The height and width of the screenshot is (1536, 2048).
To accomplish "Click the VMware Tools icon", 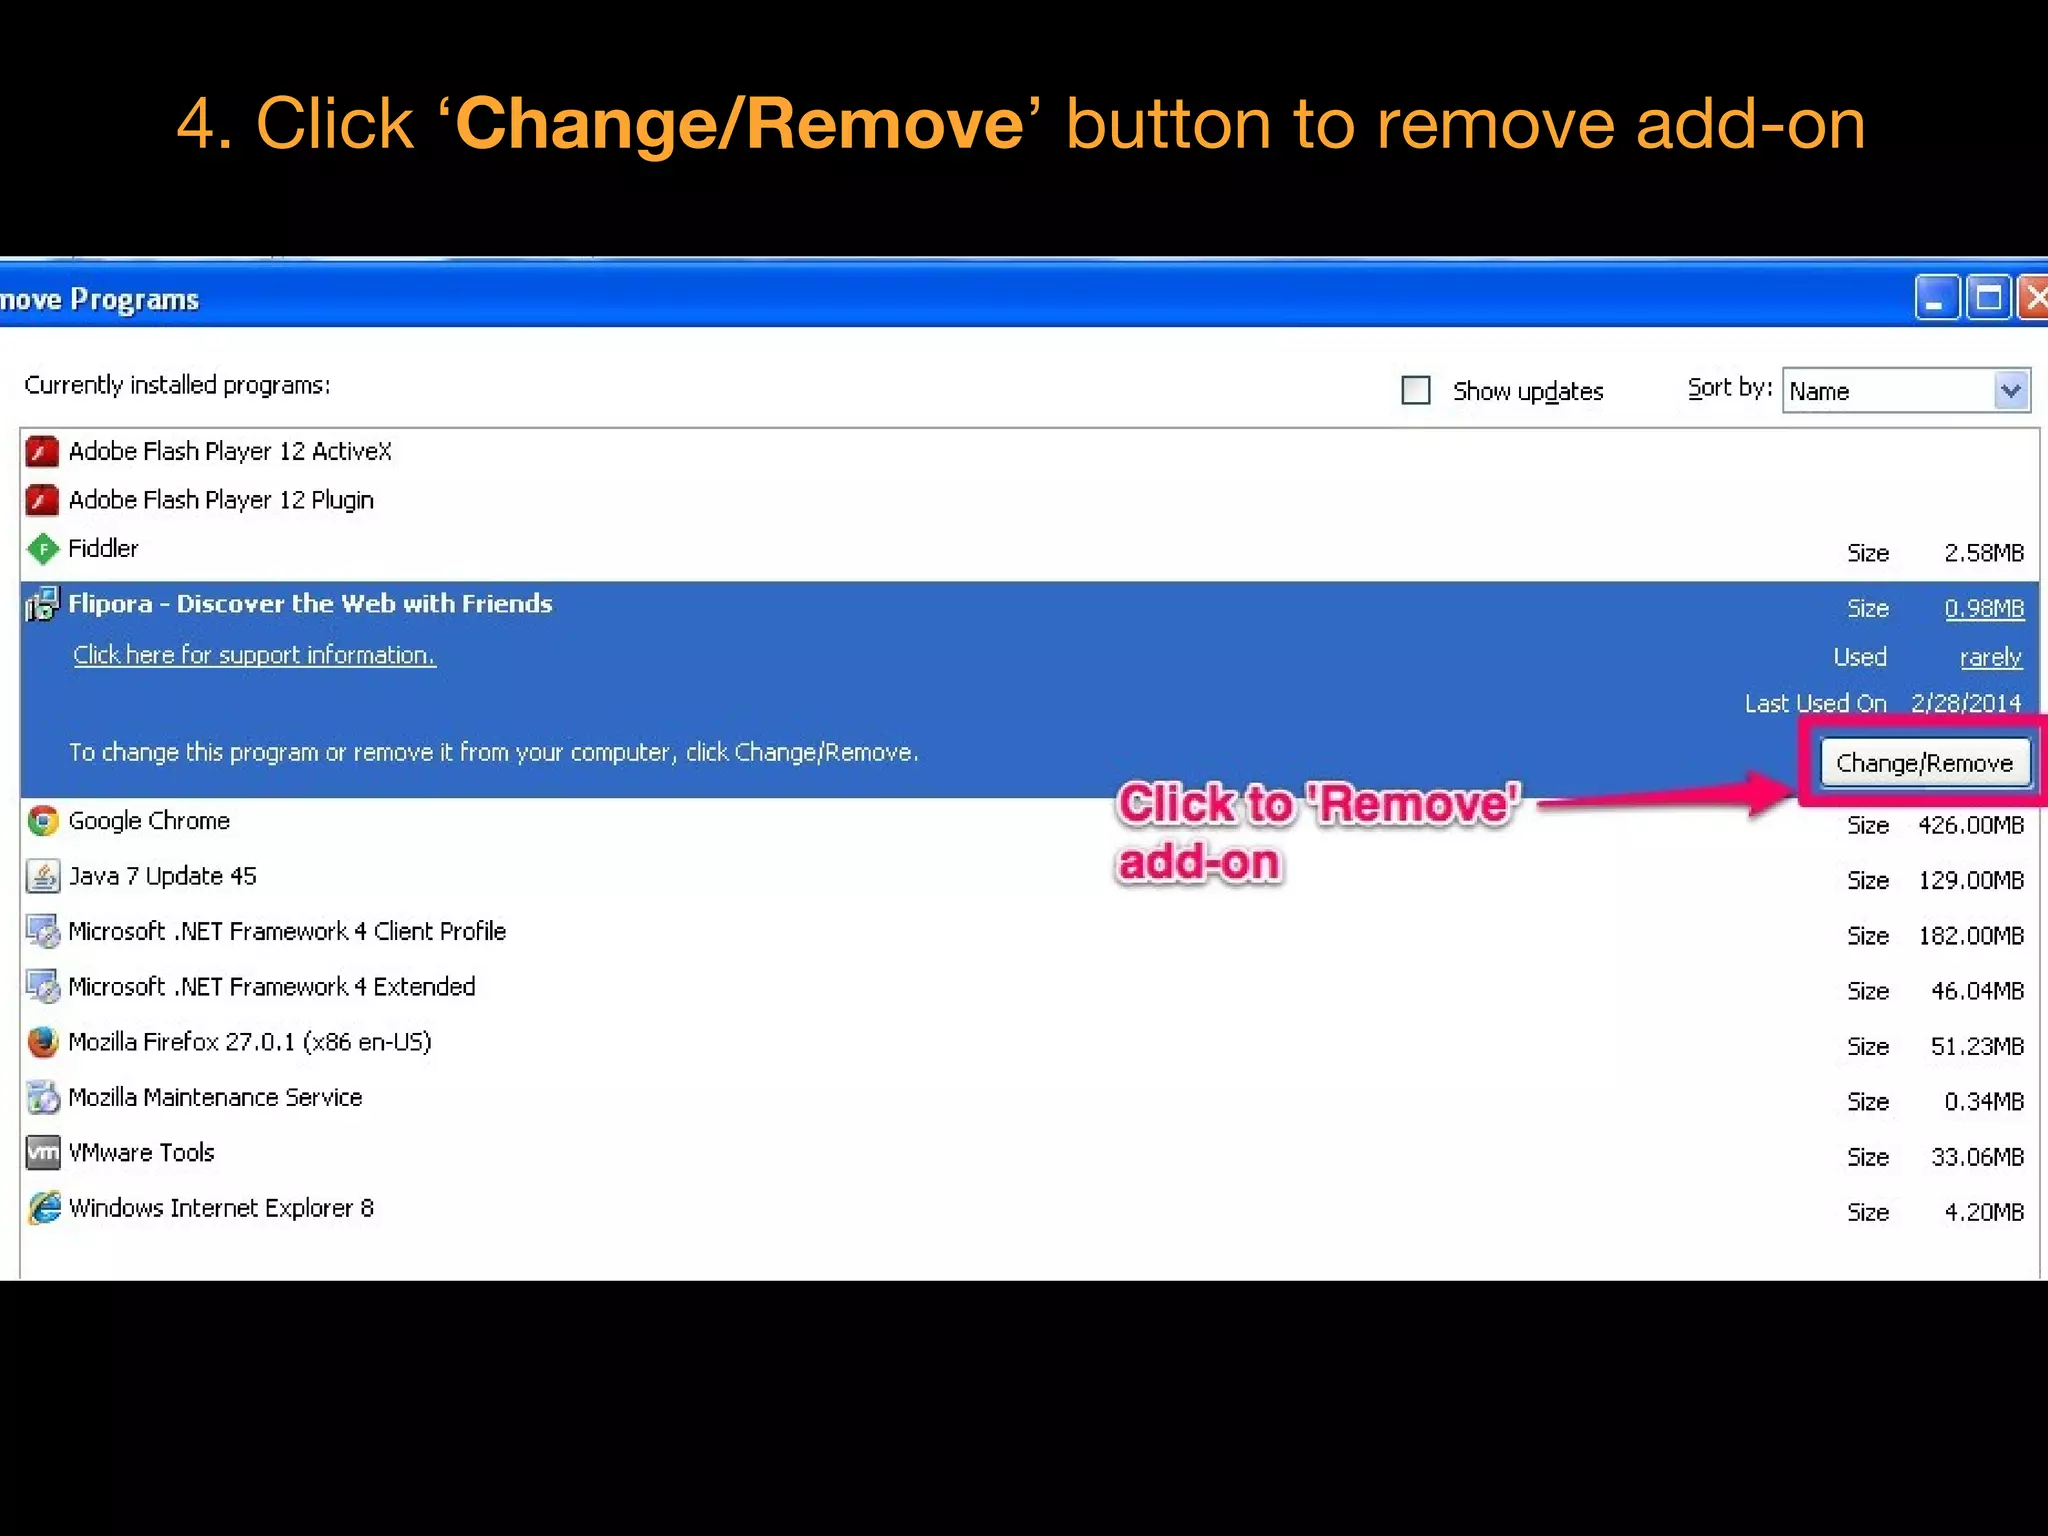I will pos(42,1153).
